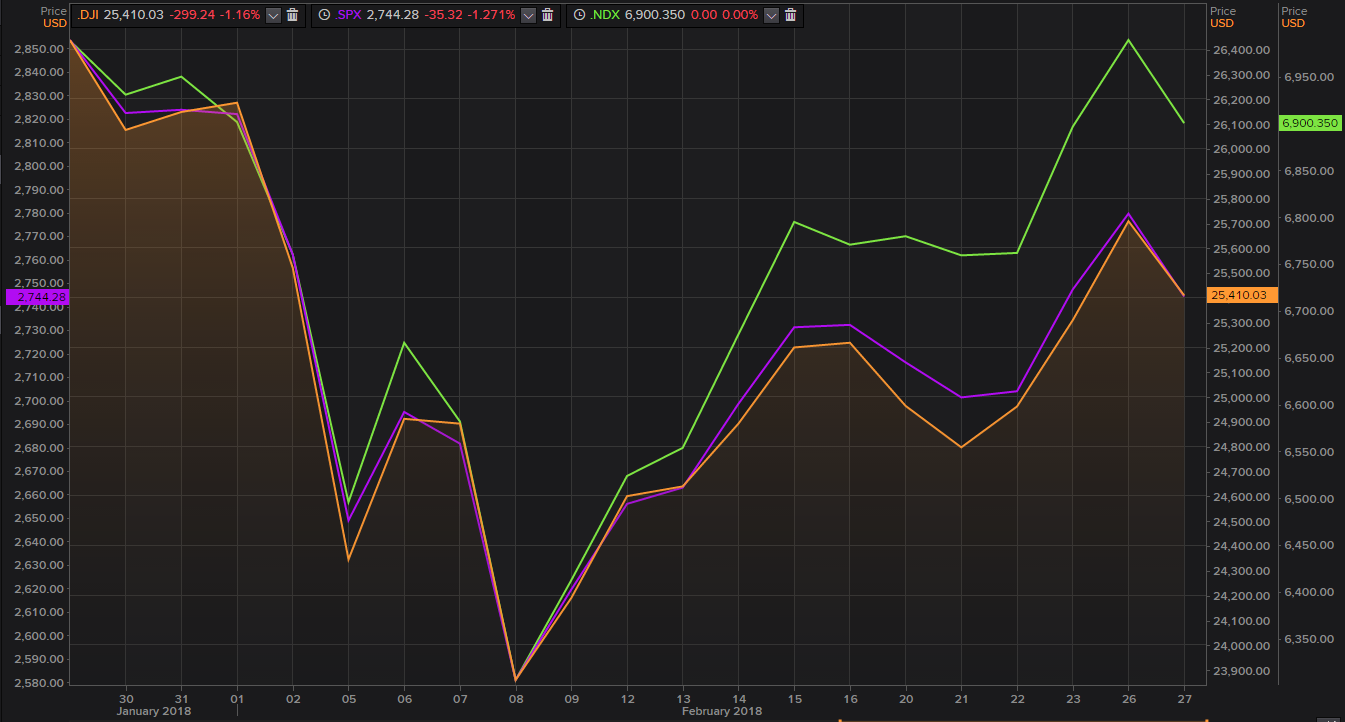Screen dimensions: 1345x722
Task: Click the .DJI change value -299.24
Action: [x=190, y=15]
